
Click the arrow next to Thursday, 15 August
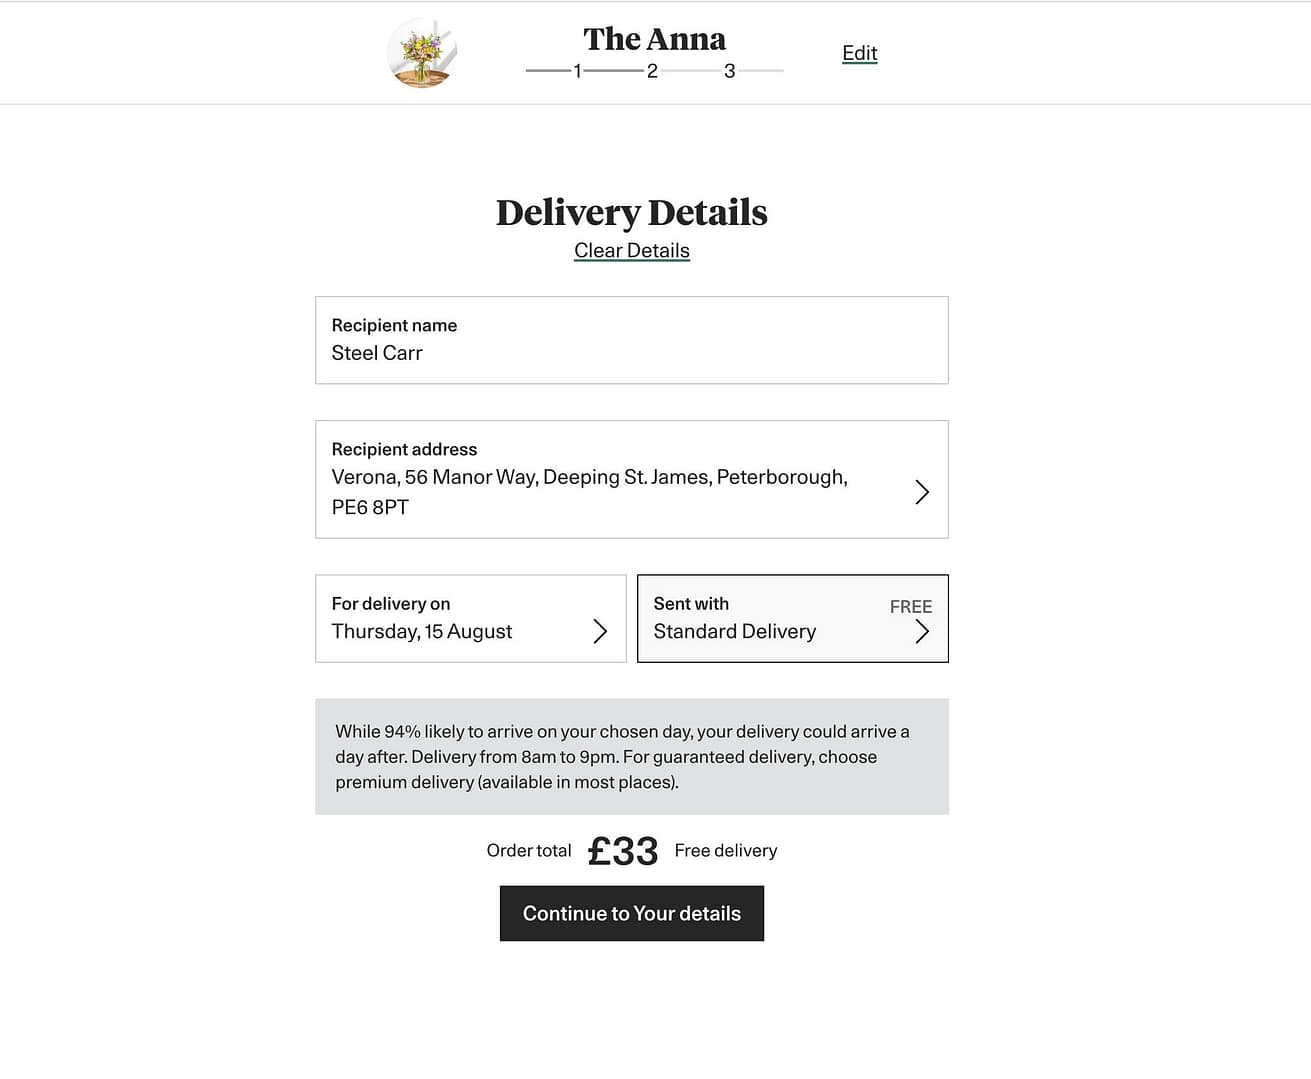point(600,631)
